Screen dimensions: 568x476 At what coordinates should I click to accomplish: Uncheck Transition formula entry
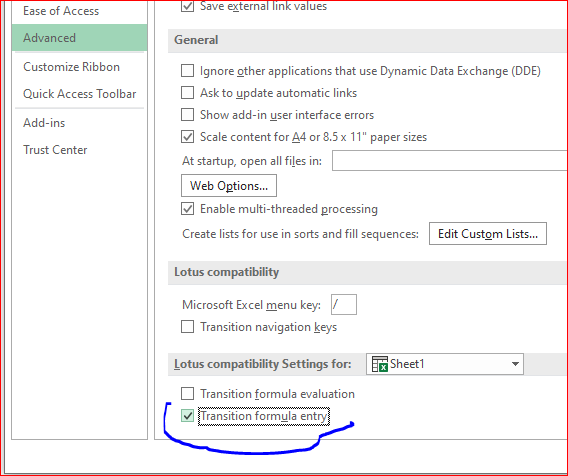pyautogui.click(x=187, y=416)
